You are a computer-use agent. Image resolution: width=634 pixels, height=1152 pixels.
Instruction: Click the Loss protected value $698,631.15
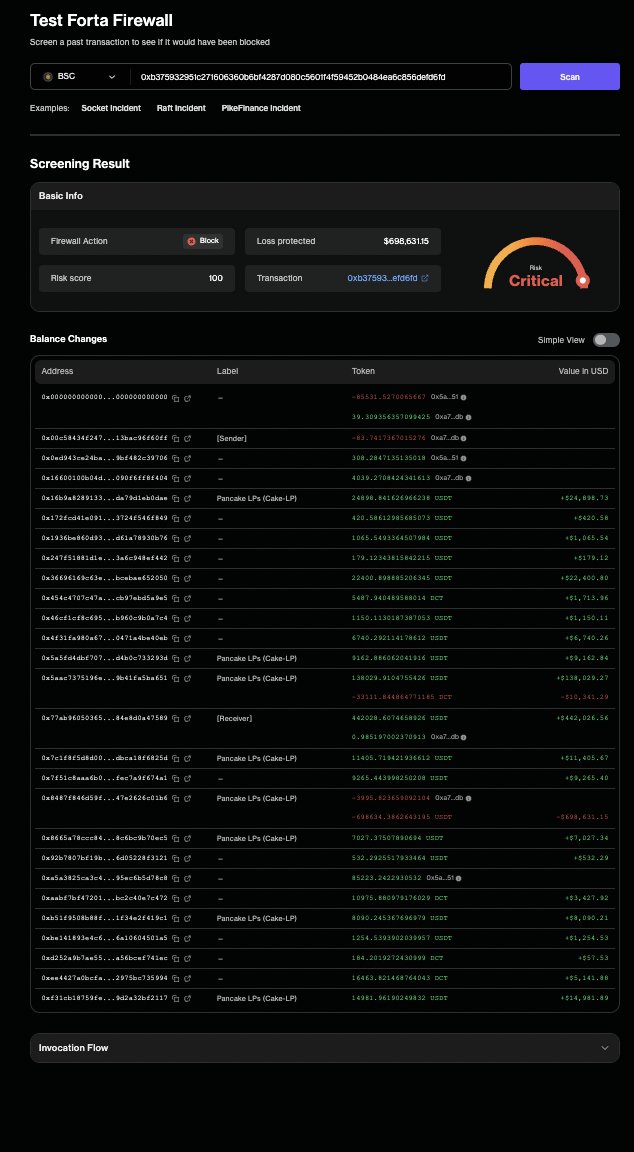click(x=406, y=241)
